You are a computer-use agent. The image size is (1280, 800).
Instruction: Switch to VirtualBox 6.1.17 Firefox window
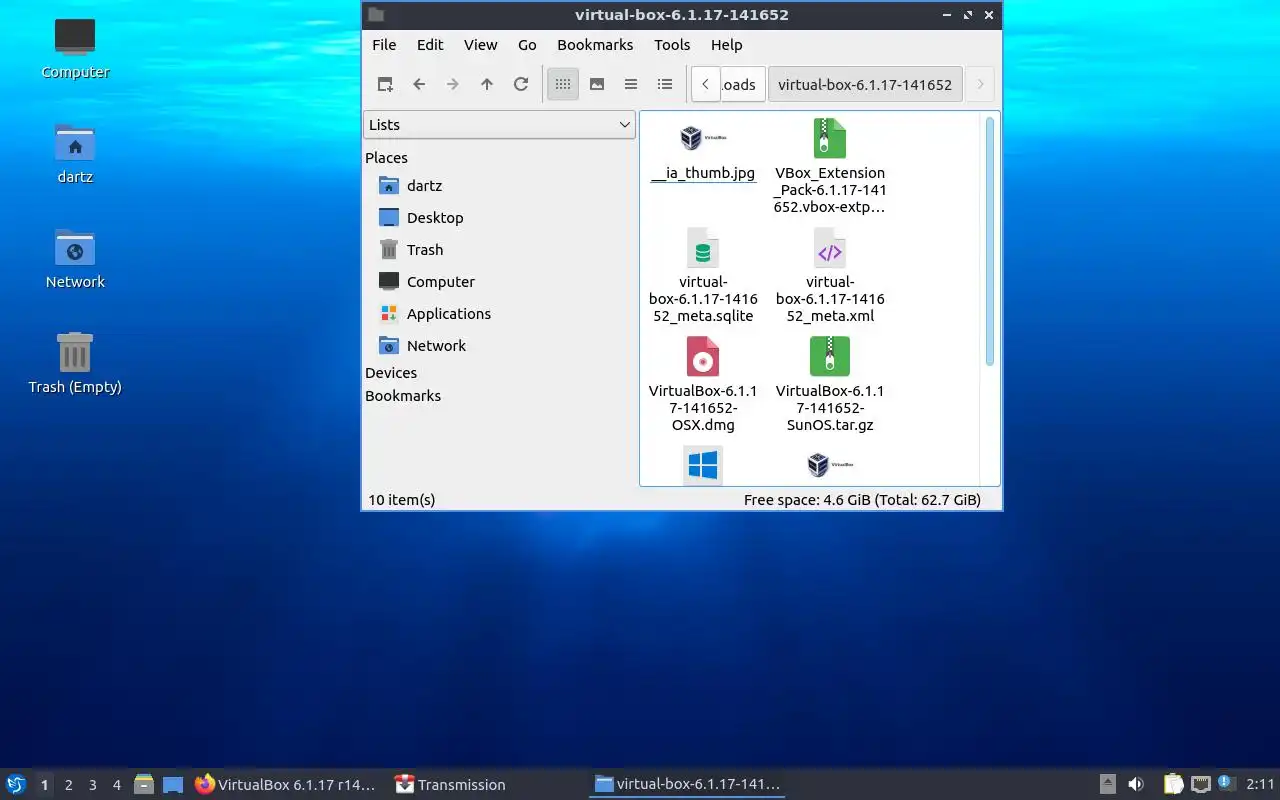coord(286,785)
